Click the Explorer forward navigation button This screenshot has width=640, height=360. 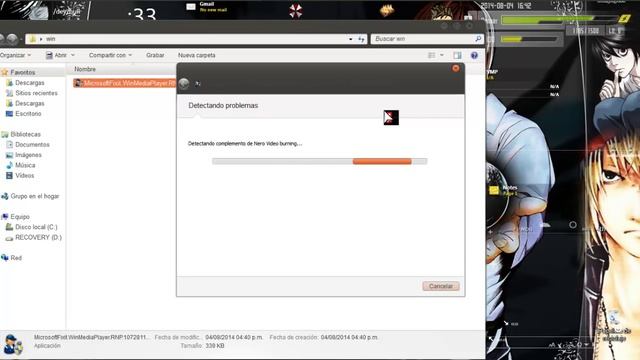click(13, 39)
